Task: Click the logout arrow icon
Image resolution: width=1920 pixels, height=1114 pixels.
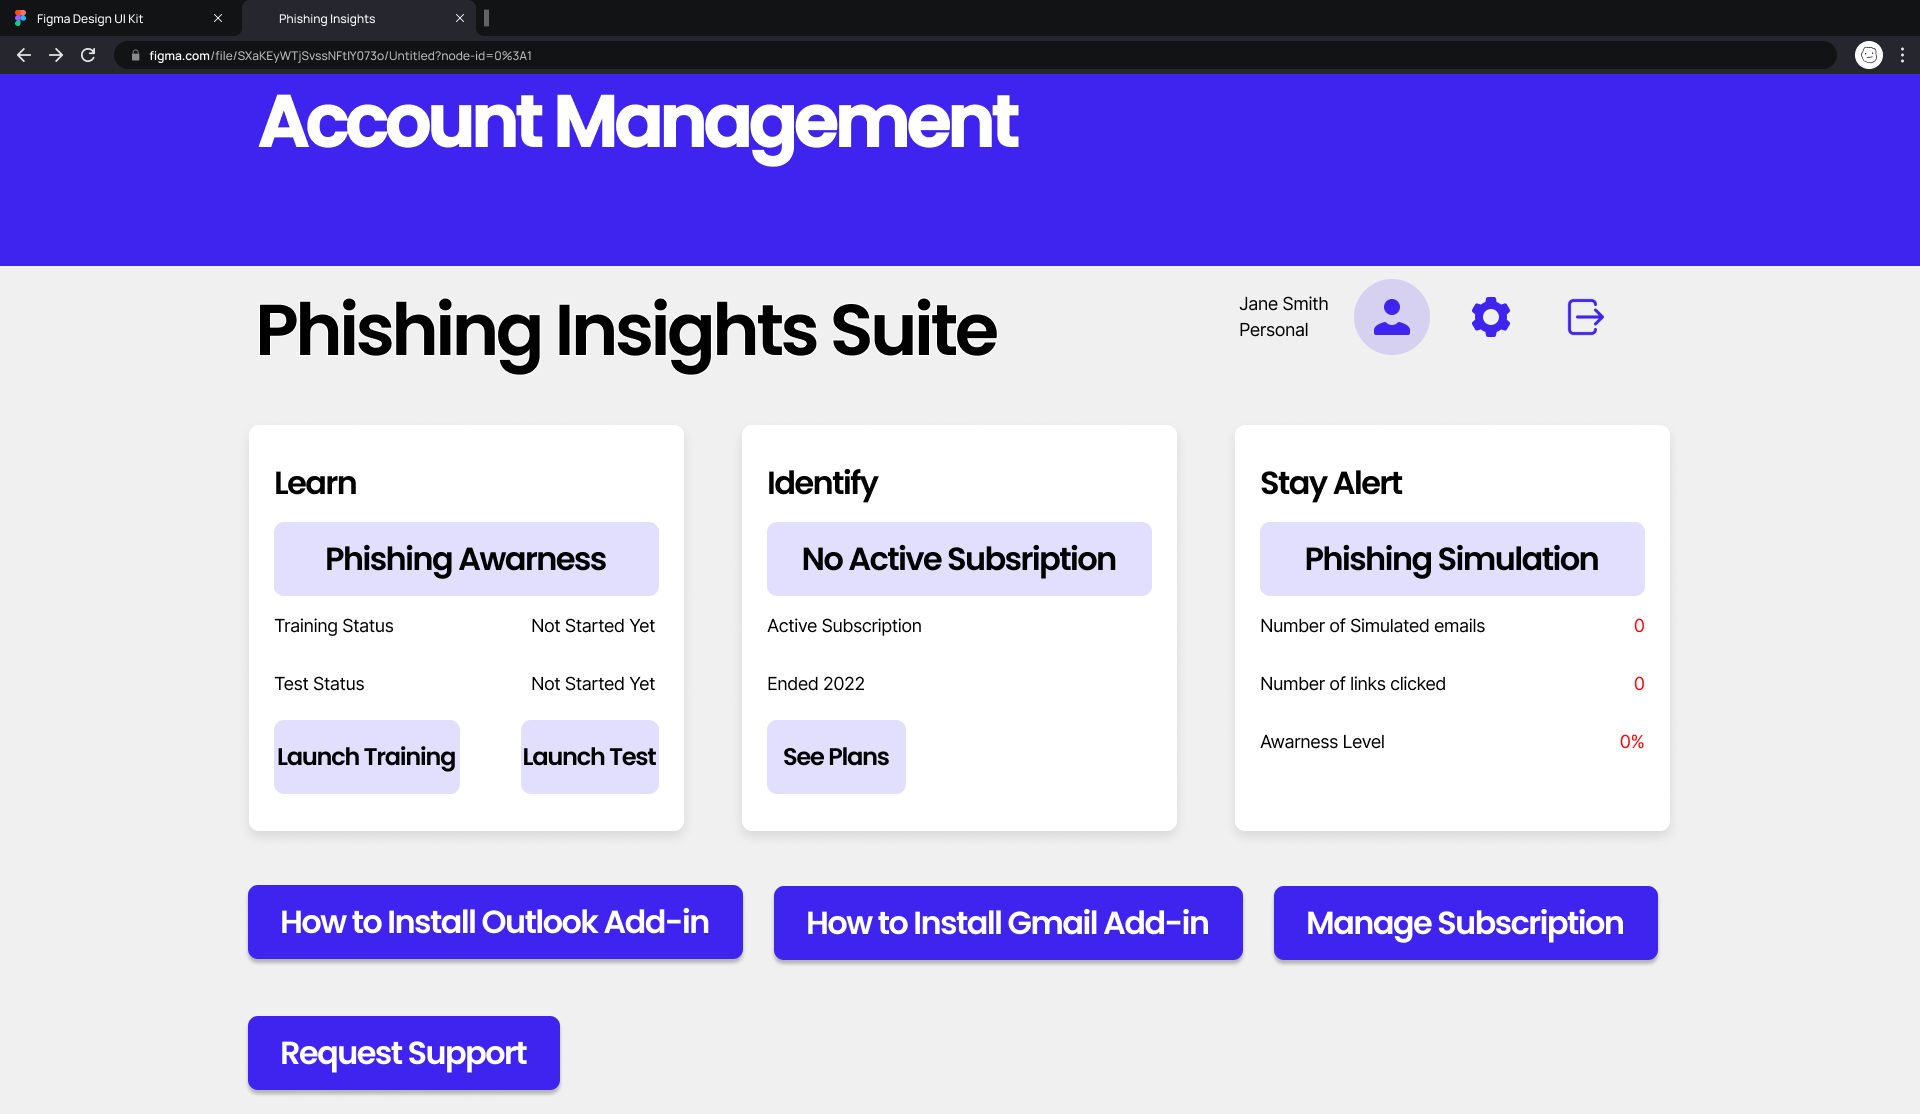Action: click(1585, 317)
